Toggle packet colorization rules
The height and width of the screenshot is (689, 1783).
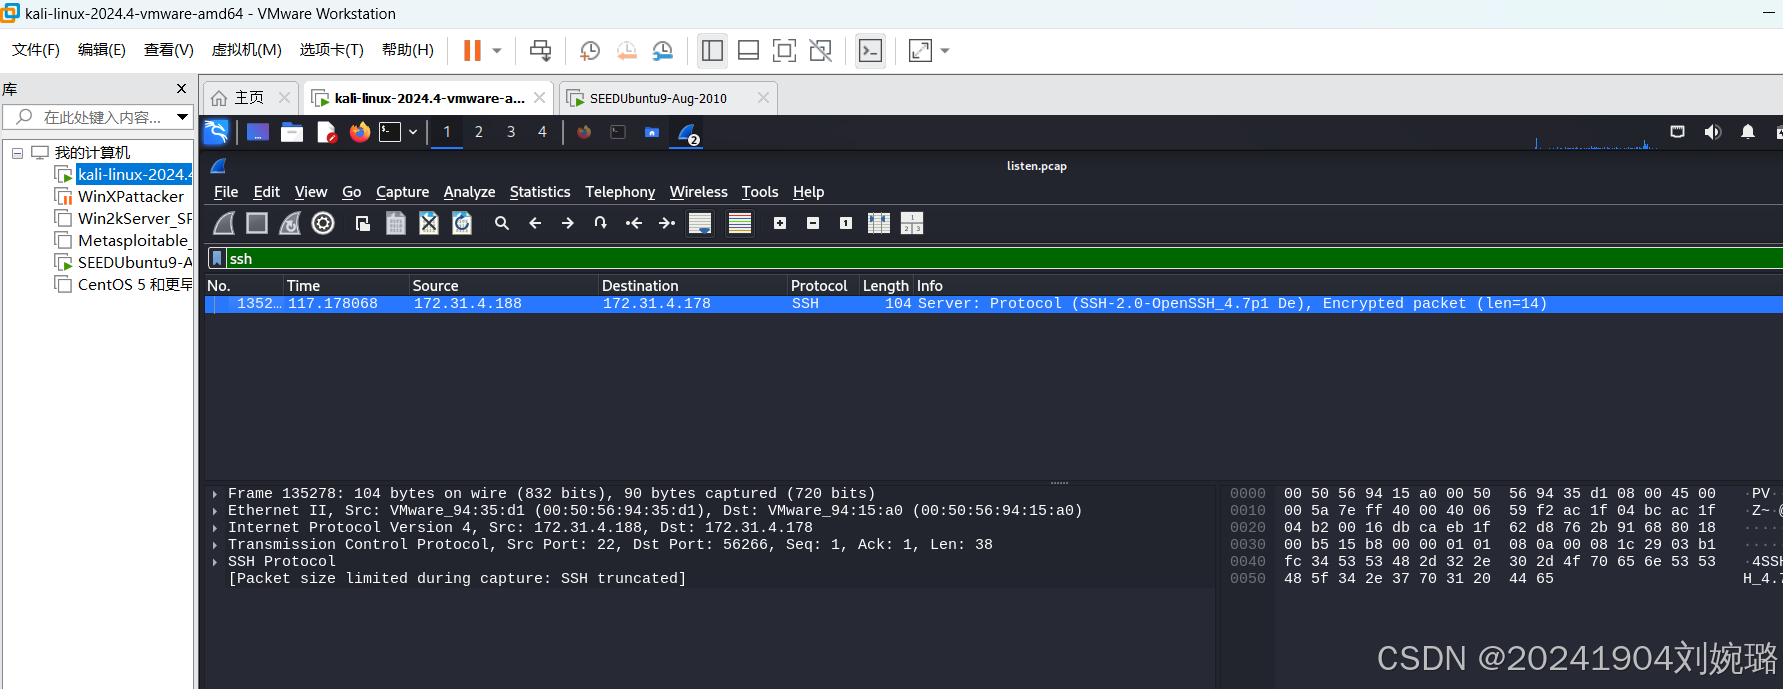pos(740,223)
